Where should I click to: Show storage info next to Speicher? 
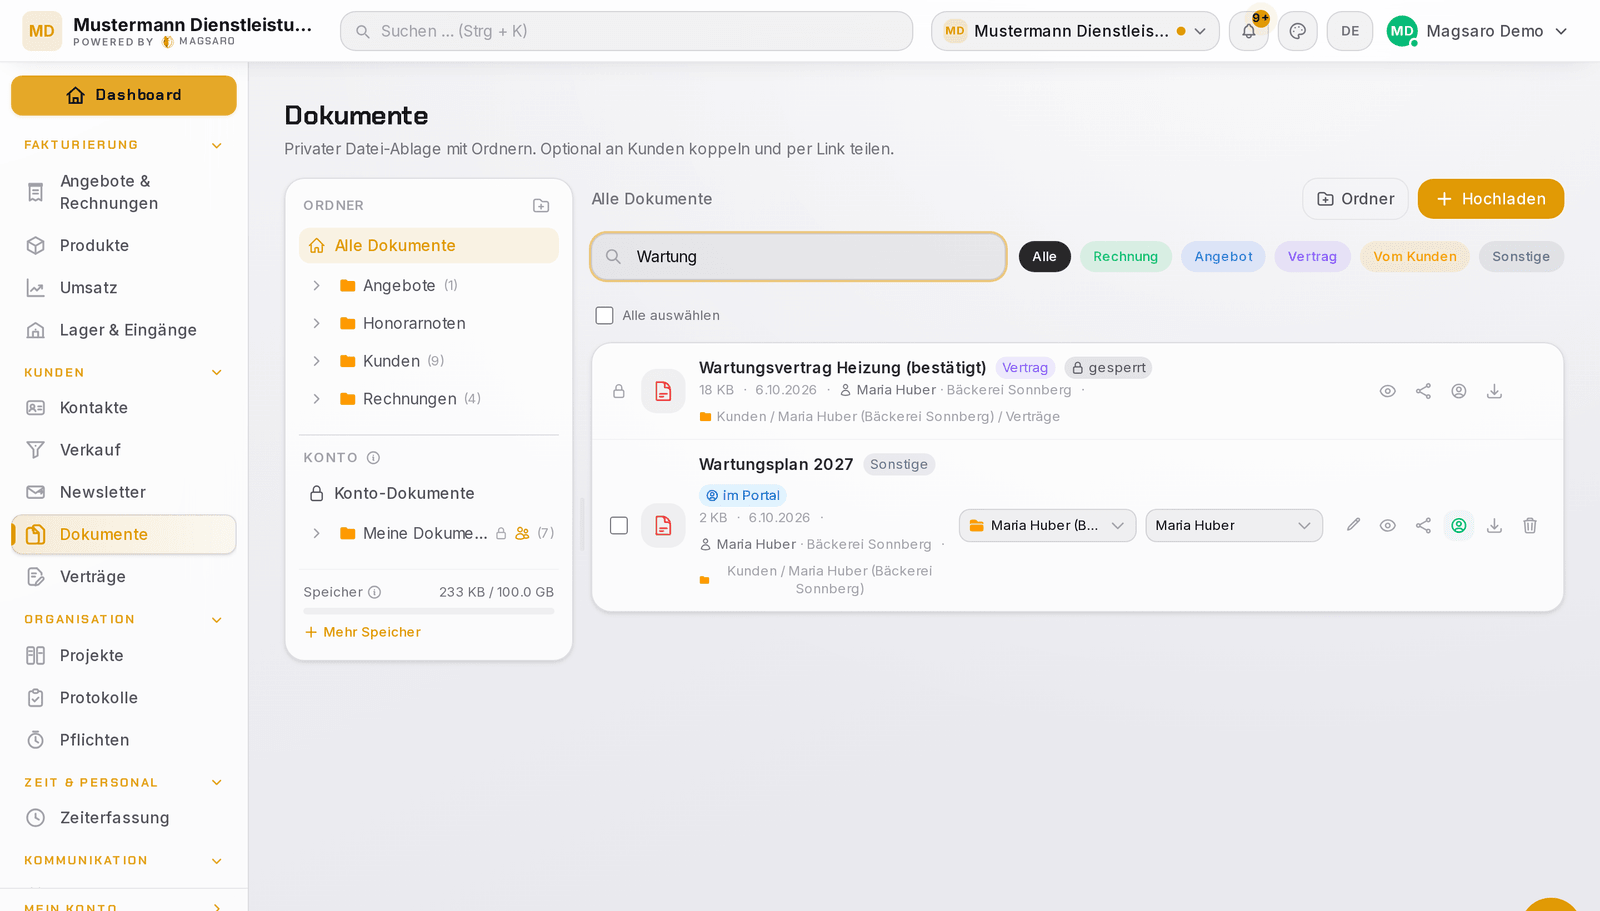(x=374, y=592)
